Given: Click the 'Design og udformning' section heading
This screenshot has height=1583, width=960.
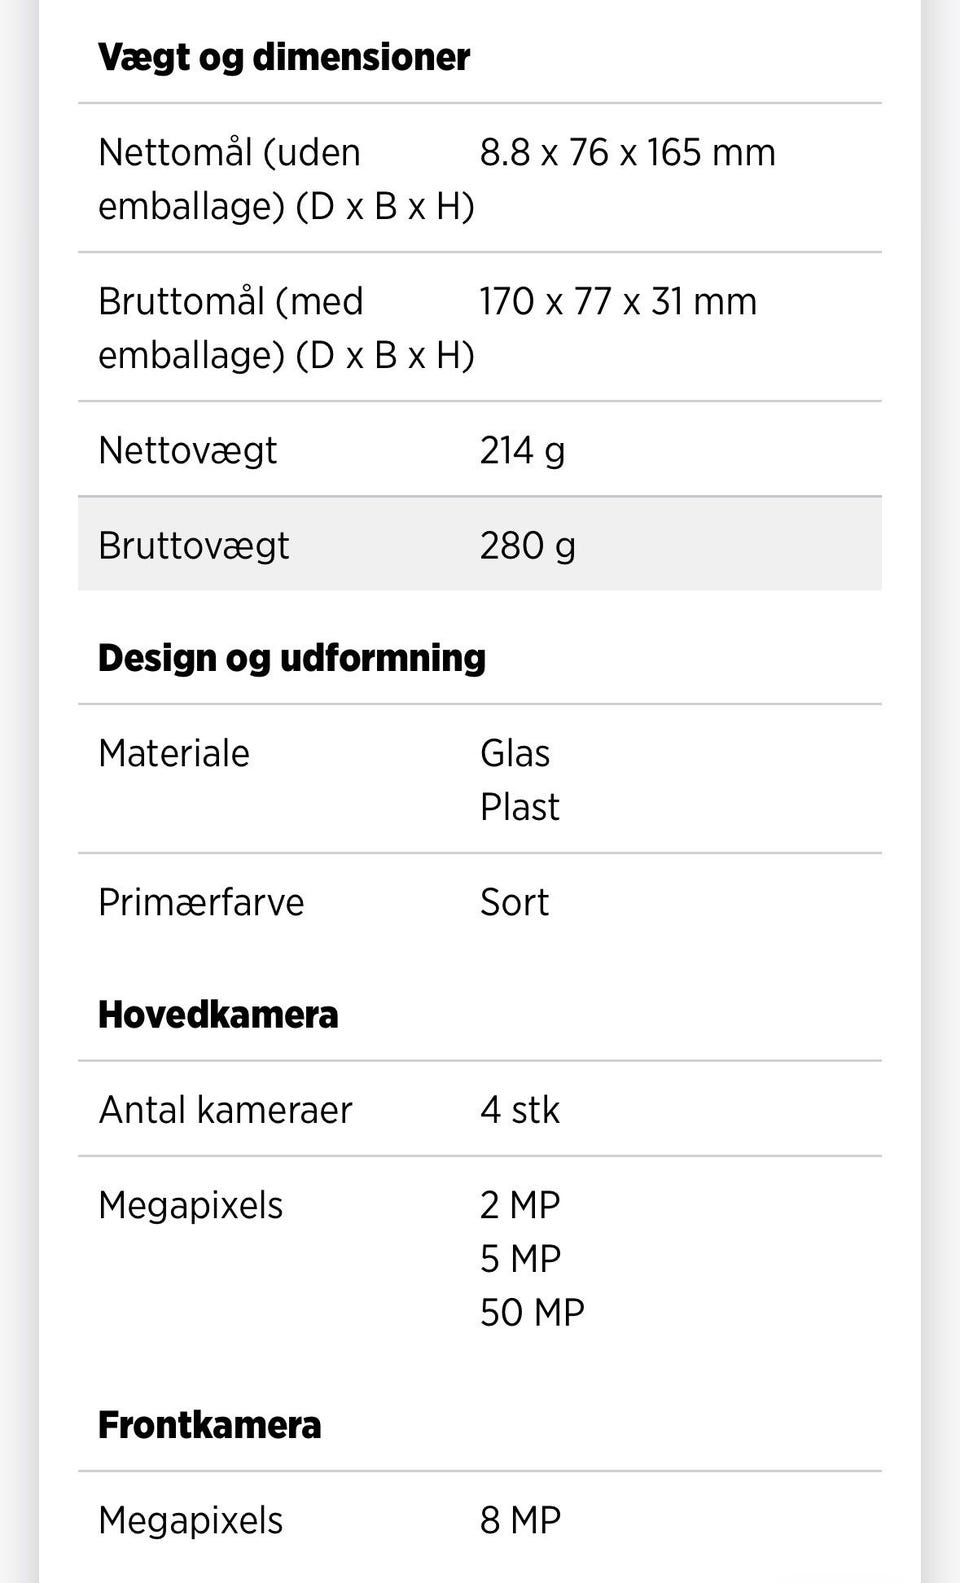Looking at the screenshot, I should [292, 658].
